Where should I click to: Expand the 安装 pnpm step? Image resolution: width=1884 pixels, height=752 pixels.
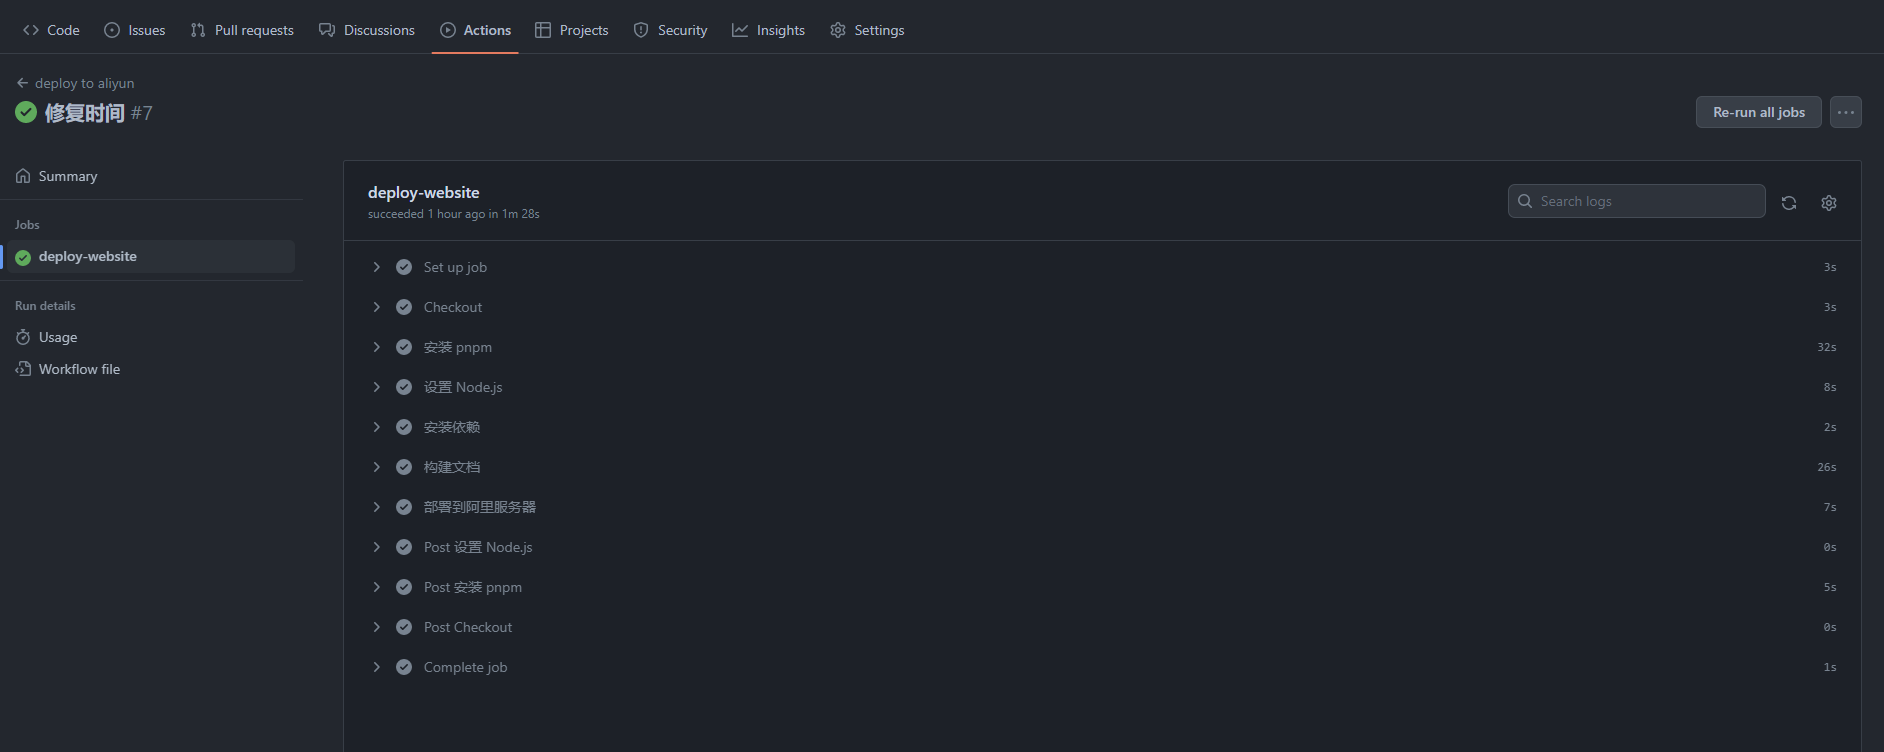[x=377, y=347]
